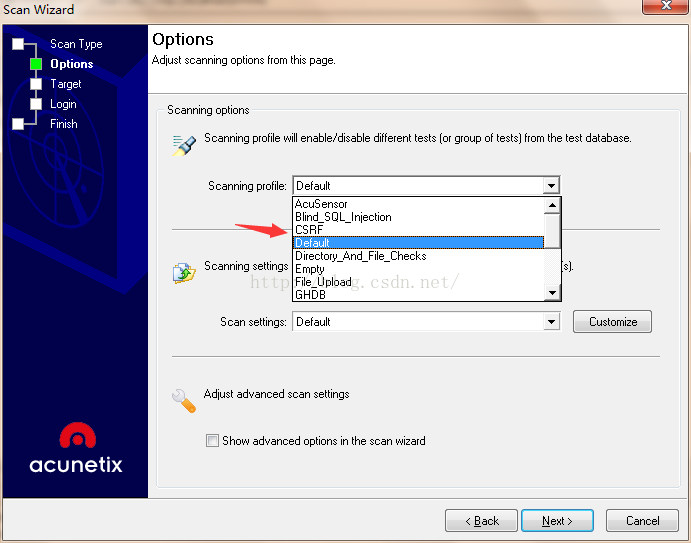Go to the previous step with Back
Image resolution: width=691 pixels, height=543 pixels.
point(481,521)
